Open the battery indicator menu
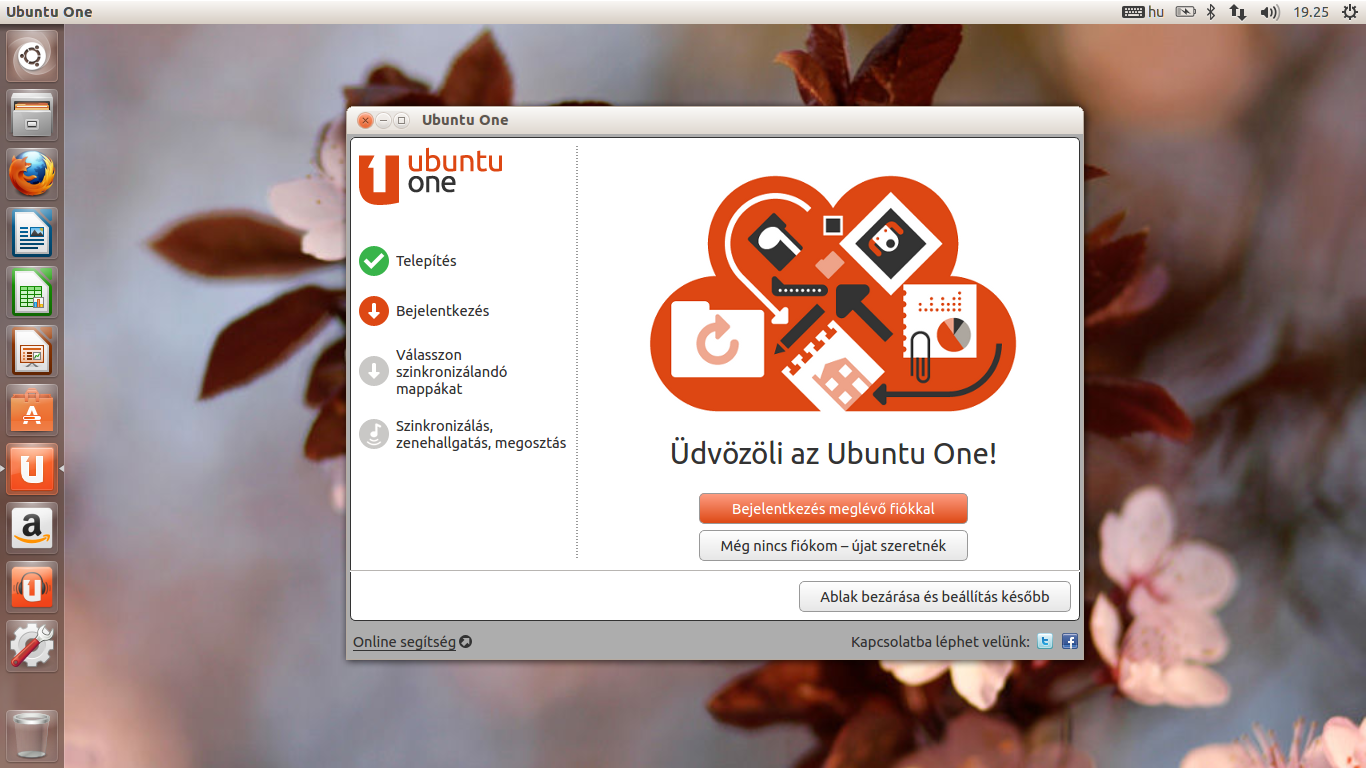This screenshot has height=768, width=1366. point(1185,12)
